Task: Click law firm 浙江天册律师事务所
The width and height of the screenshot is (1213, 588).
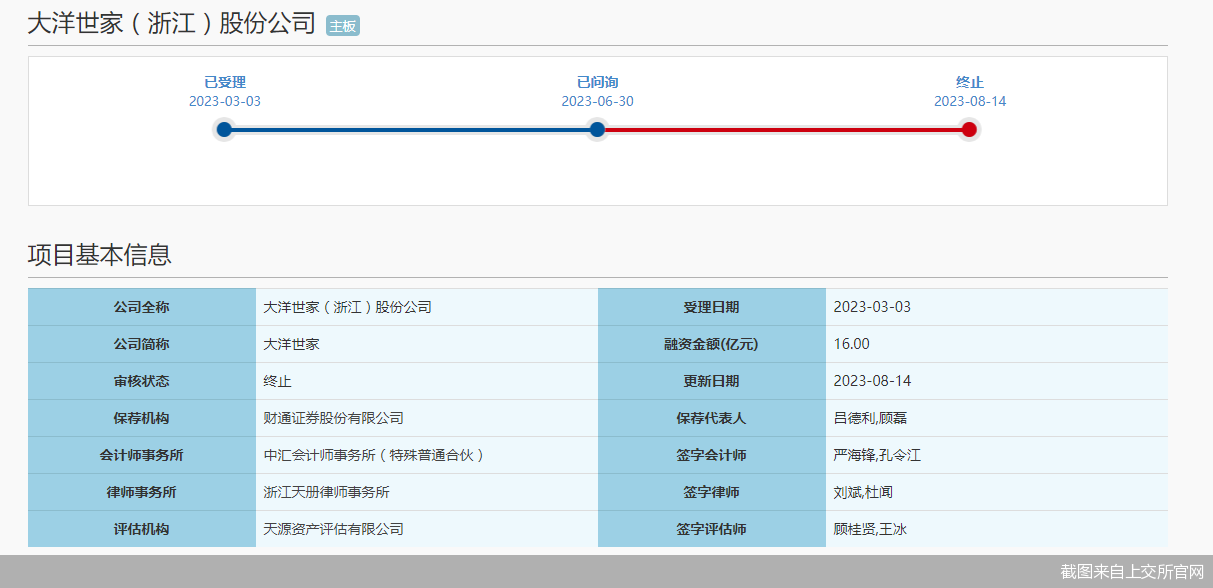Action: point(326,492)
